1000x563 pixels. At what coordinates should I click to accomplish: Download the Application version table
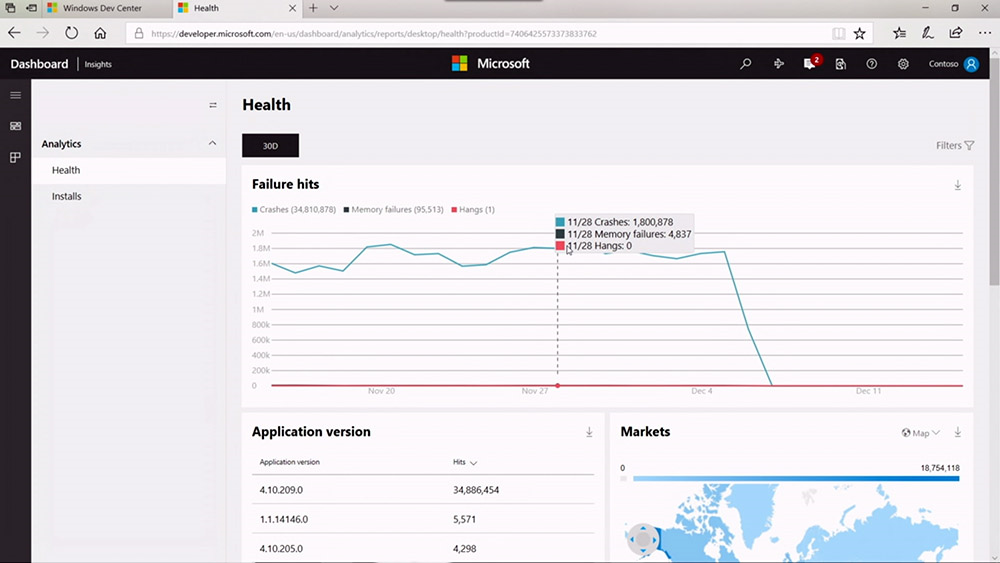click(589, 432)
